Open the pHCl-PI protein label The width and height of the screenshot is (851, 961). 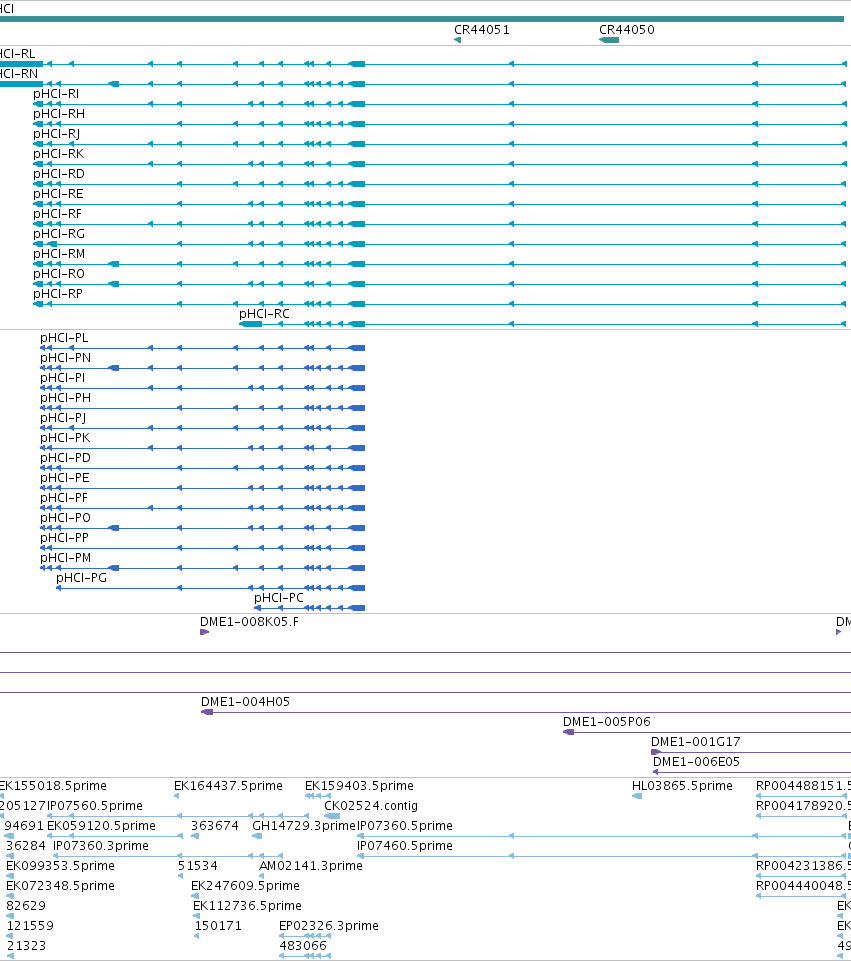pyautogui.click(x=62, y=378)
